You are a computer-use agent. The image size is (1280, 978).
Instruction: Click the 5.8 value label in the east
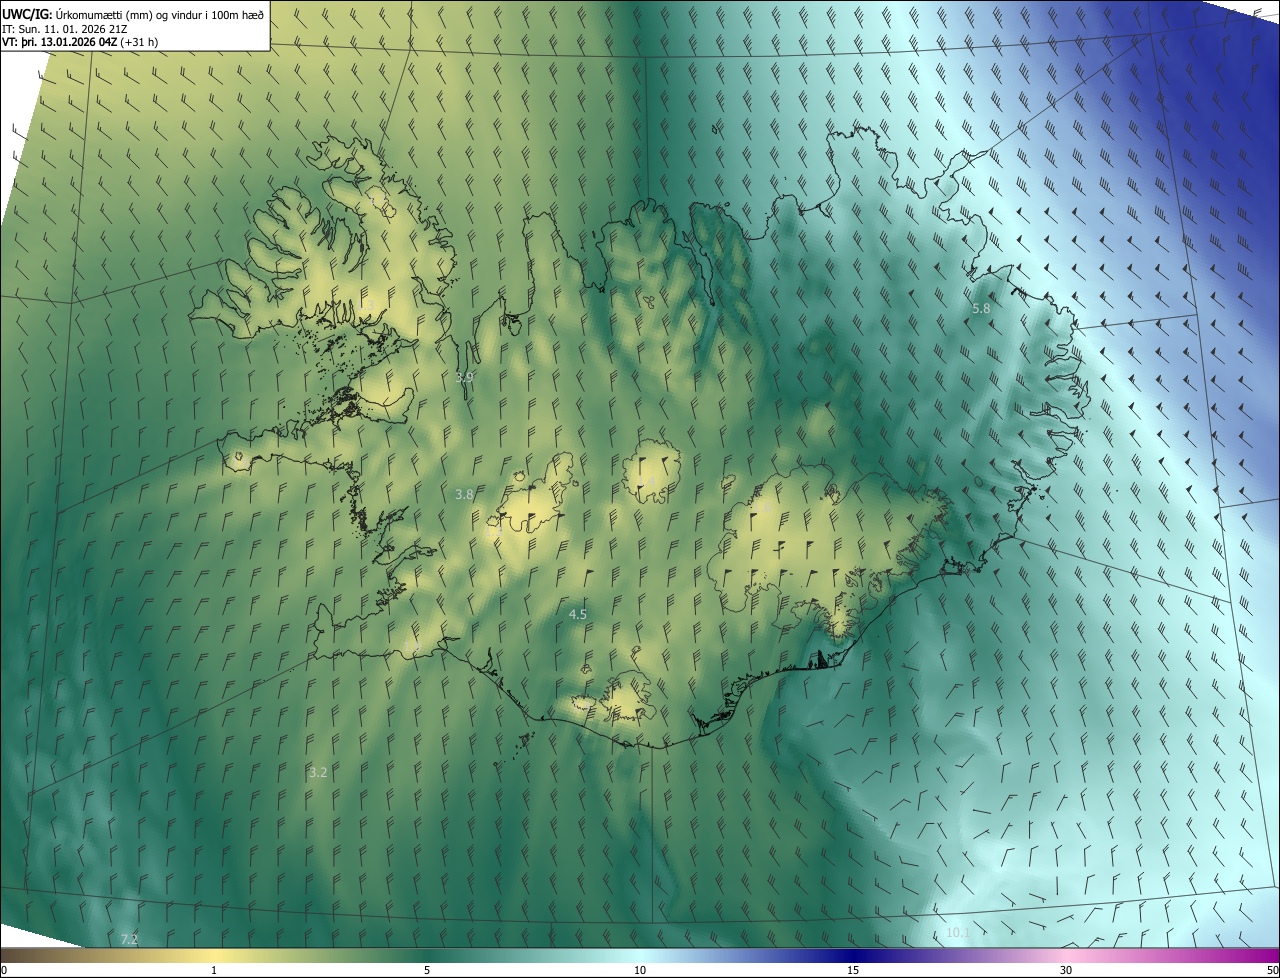pos(981,309)
